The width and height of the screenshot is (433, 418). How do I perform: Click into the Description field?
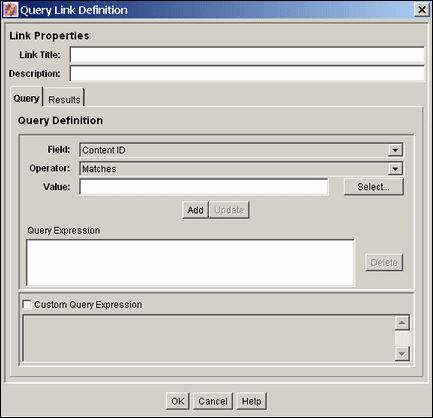point(247,74)
